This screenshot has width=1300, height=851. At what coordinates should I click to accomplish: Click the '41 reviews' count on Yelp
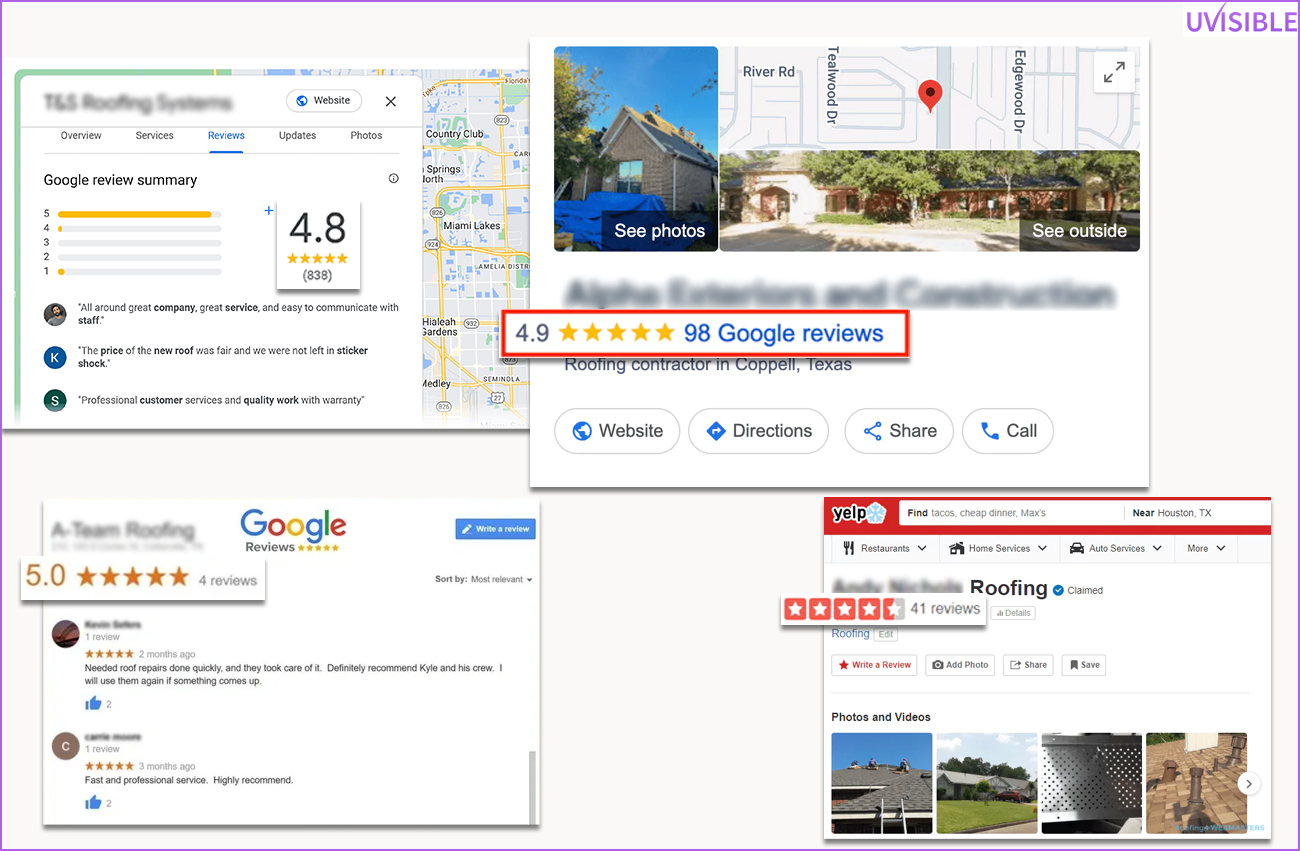944,608
